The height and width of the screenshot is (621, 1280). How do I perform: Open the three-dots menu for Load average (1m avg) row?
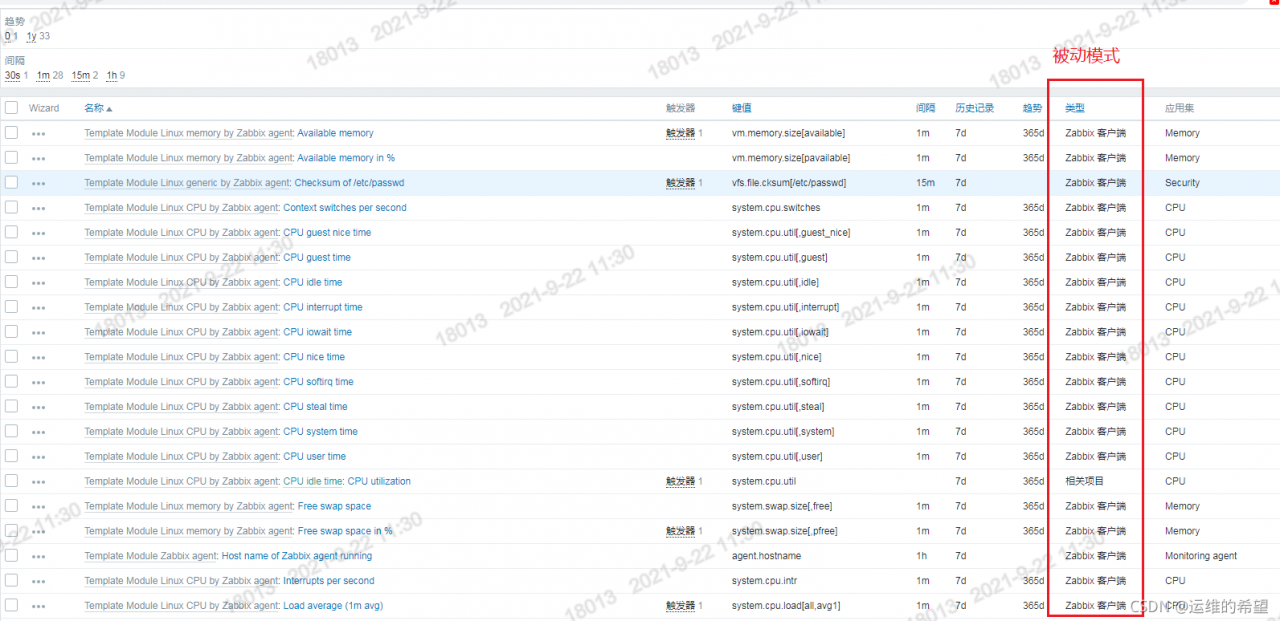[38, 606]
